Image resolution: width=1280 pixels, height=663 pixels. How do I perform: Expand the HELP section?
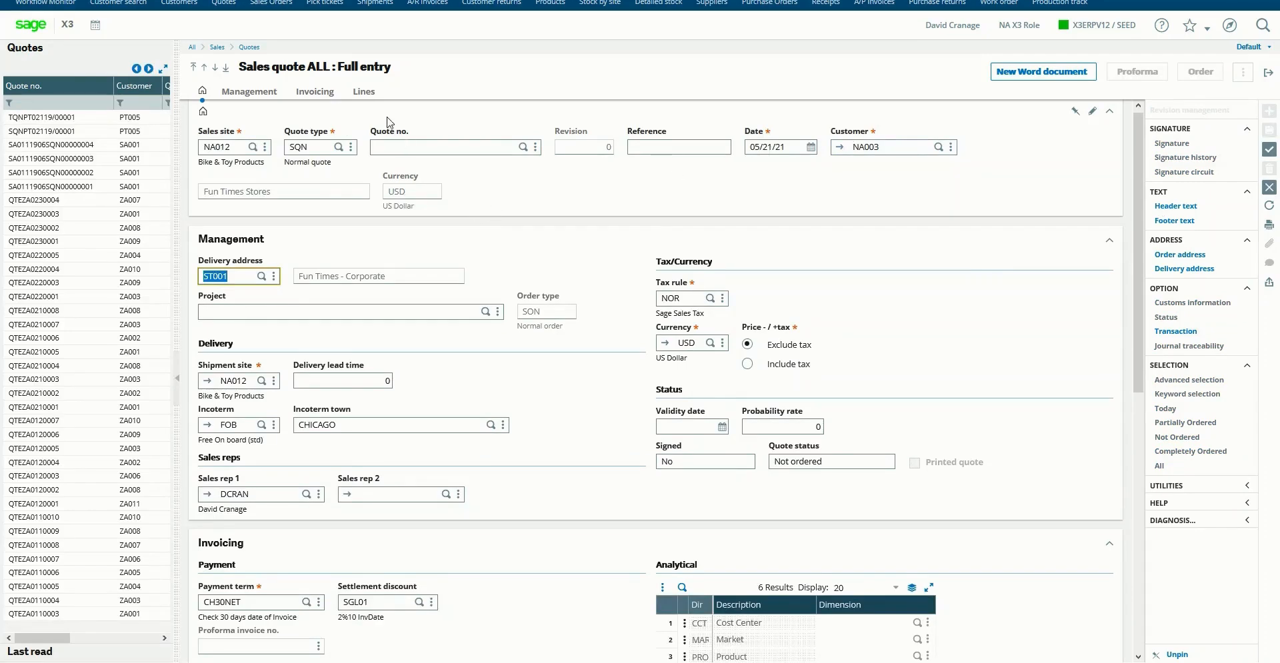1247,503
